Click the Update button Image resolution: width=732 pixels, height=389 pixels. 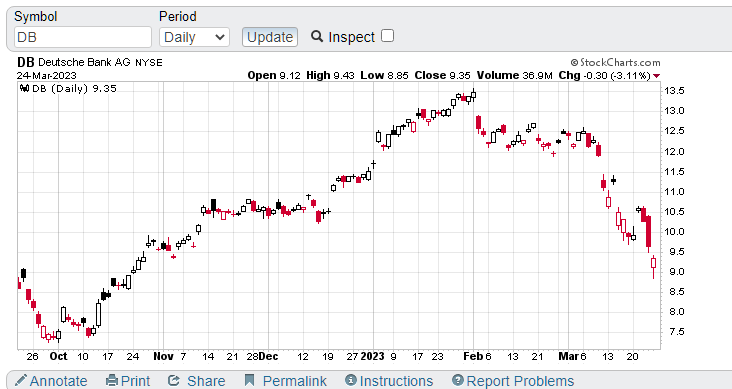tap(270, 37)
